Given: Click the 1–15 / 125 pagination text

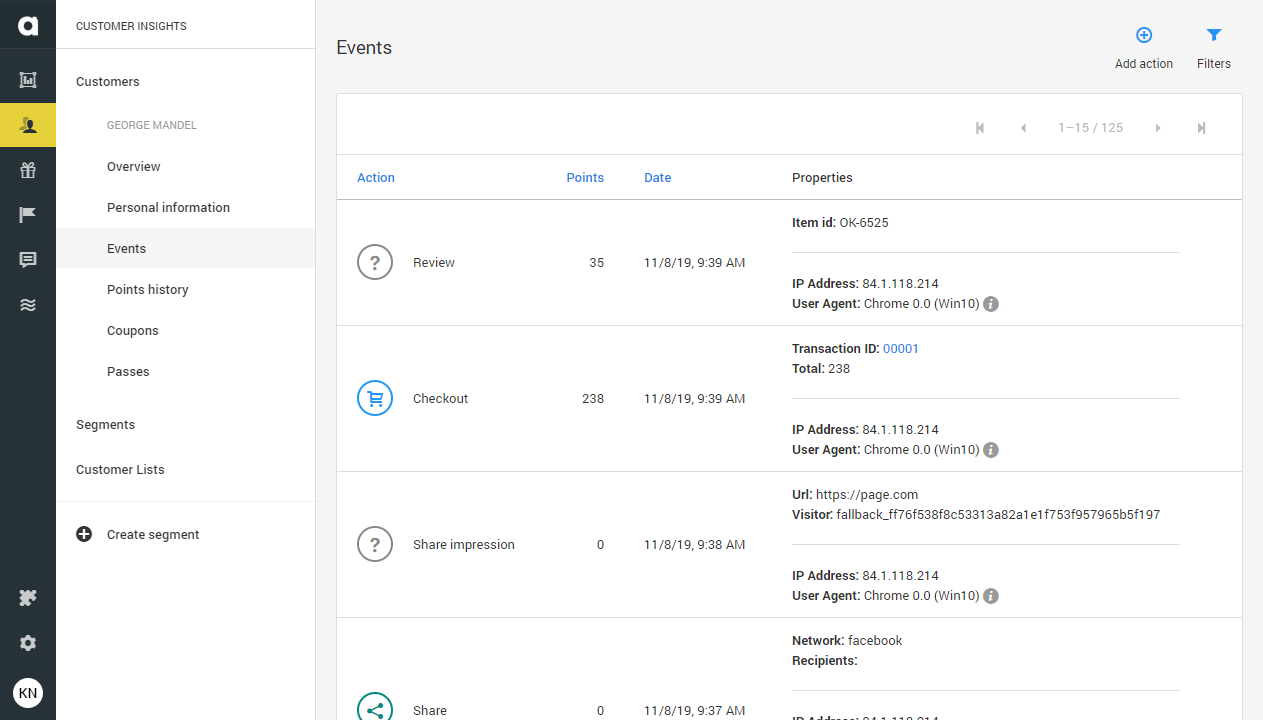Looking at the screenshot, I should click(1091, 128).
